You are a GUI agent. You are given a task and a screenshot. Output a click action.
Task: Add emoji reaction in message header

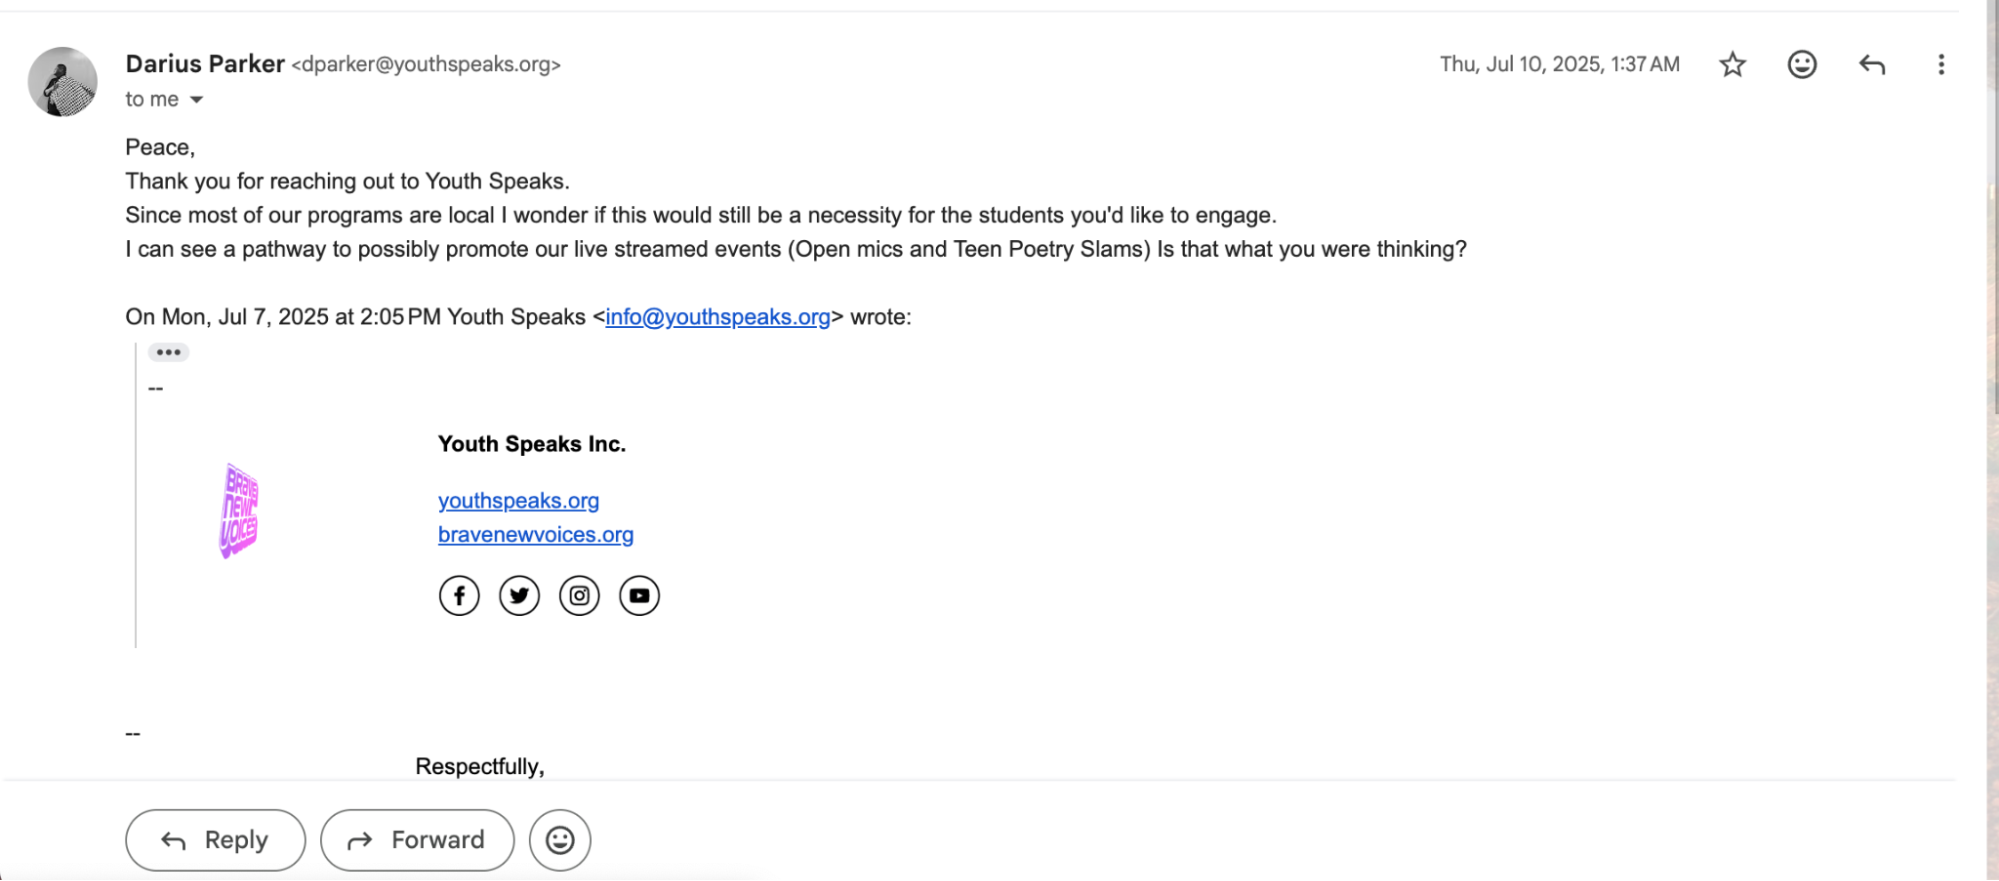pos(1802,65)
